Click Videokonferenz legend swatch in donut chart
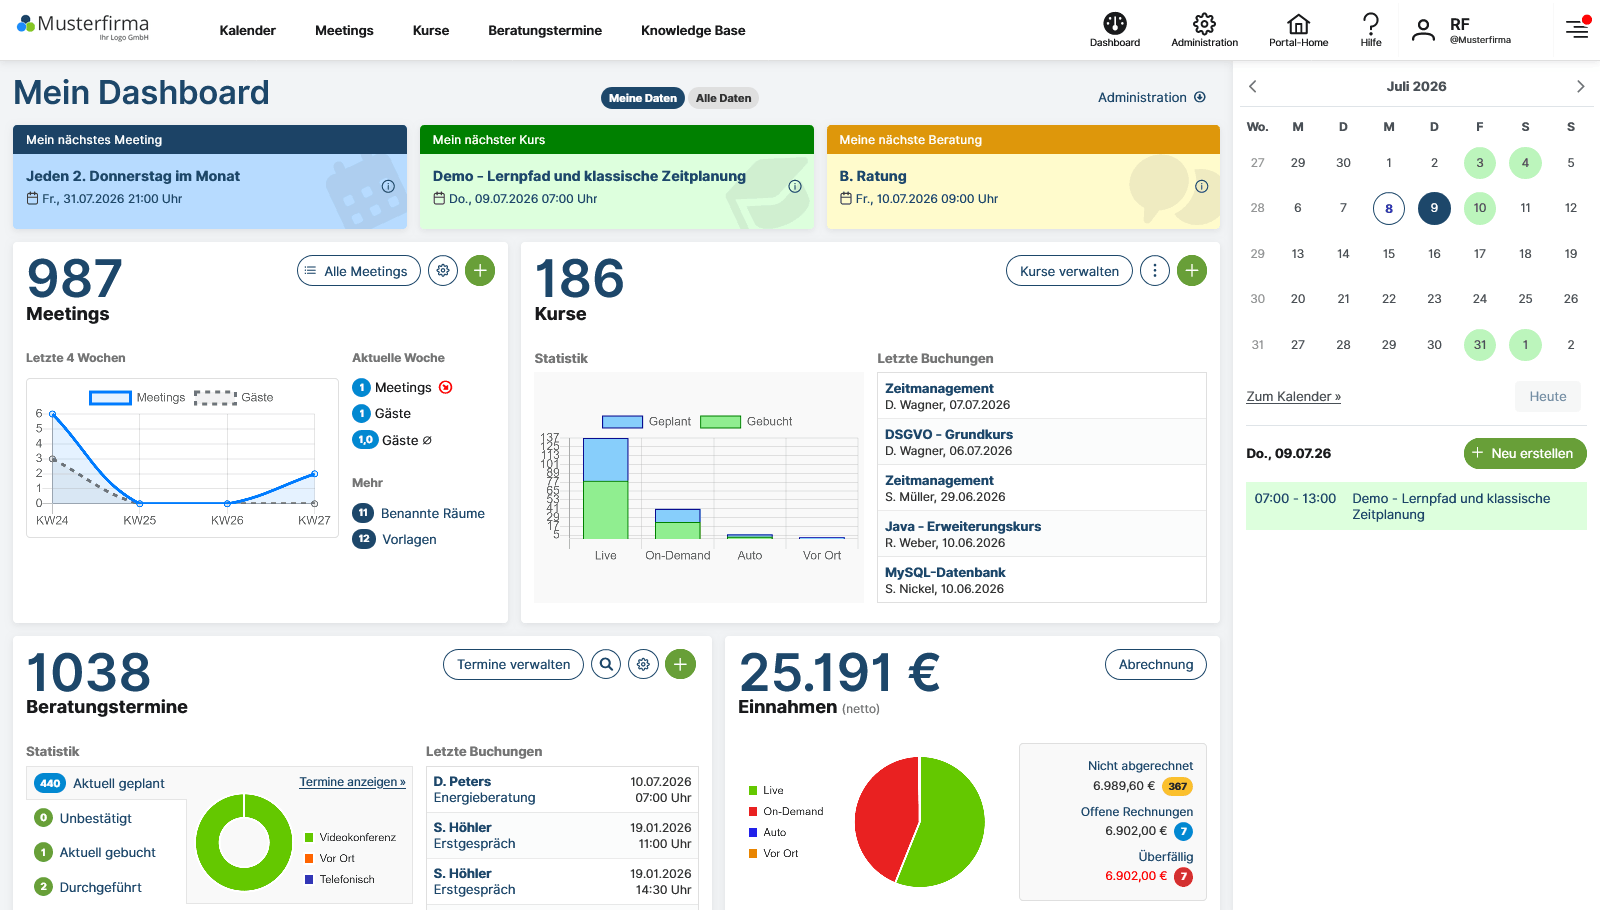The height and width of the screenshot is (910, 1600). pos(309,837)
